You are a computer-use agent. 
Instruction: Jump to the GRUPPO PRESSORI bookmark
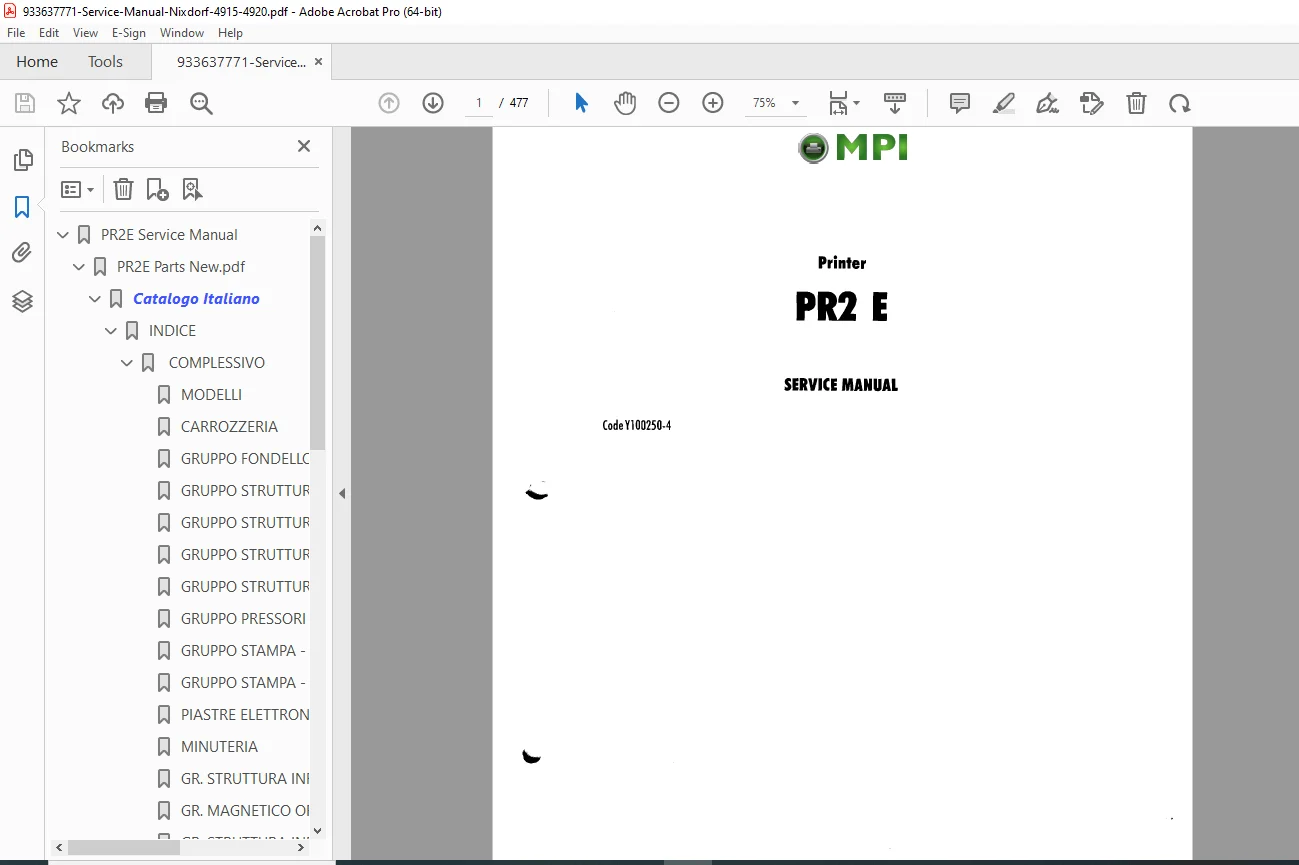click(243, 619)
